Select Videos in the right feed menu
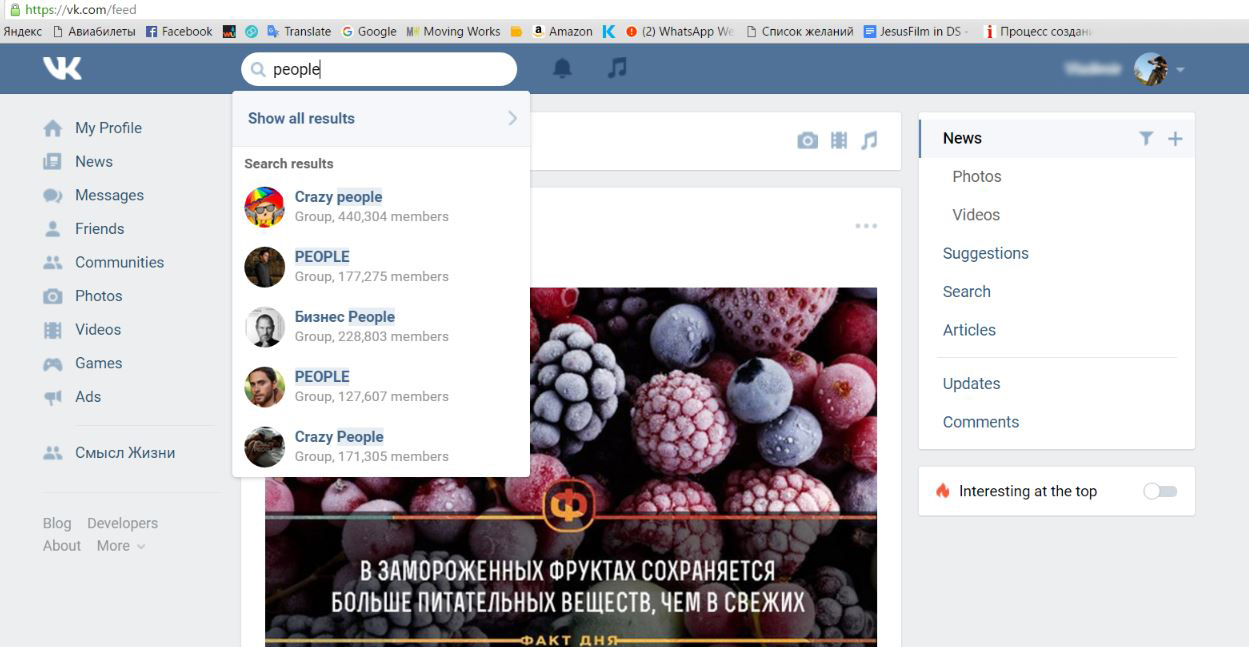The height and width of the screenshot is (647, 1249). click(x=976, y=215)
